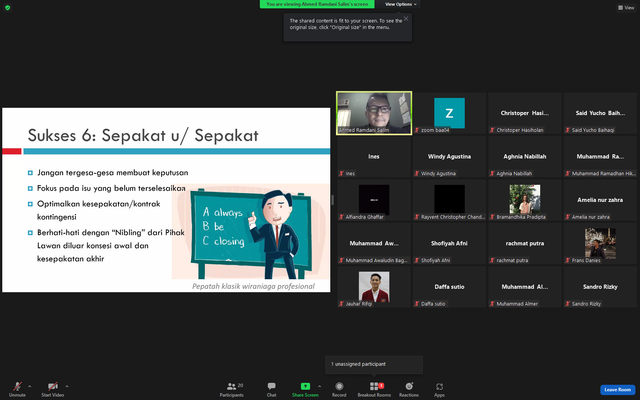Open video options arrow beside Start Video
640x400 pixels.
tap(67, 386)
